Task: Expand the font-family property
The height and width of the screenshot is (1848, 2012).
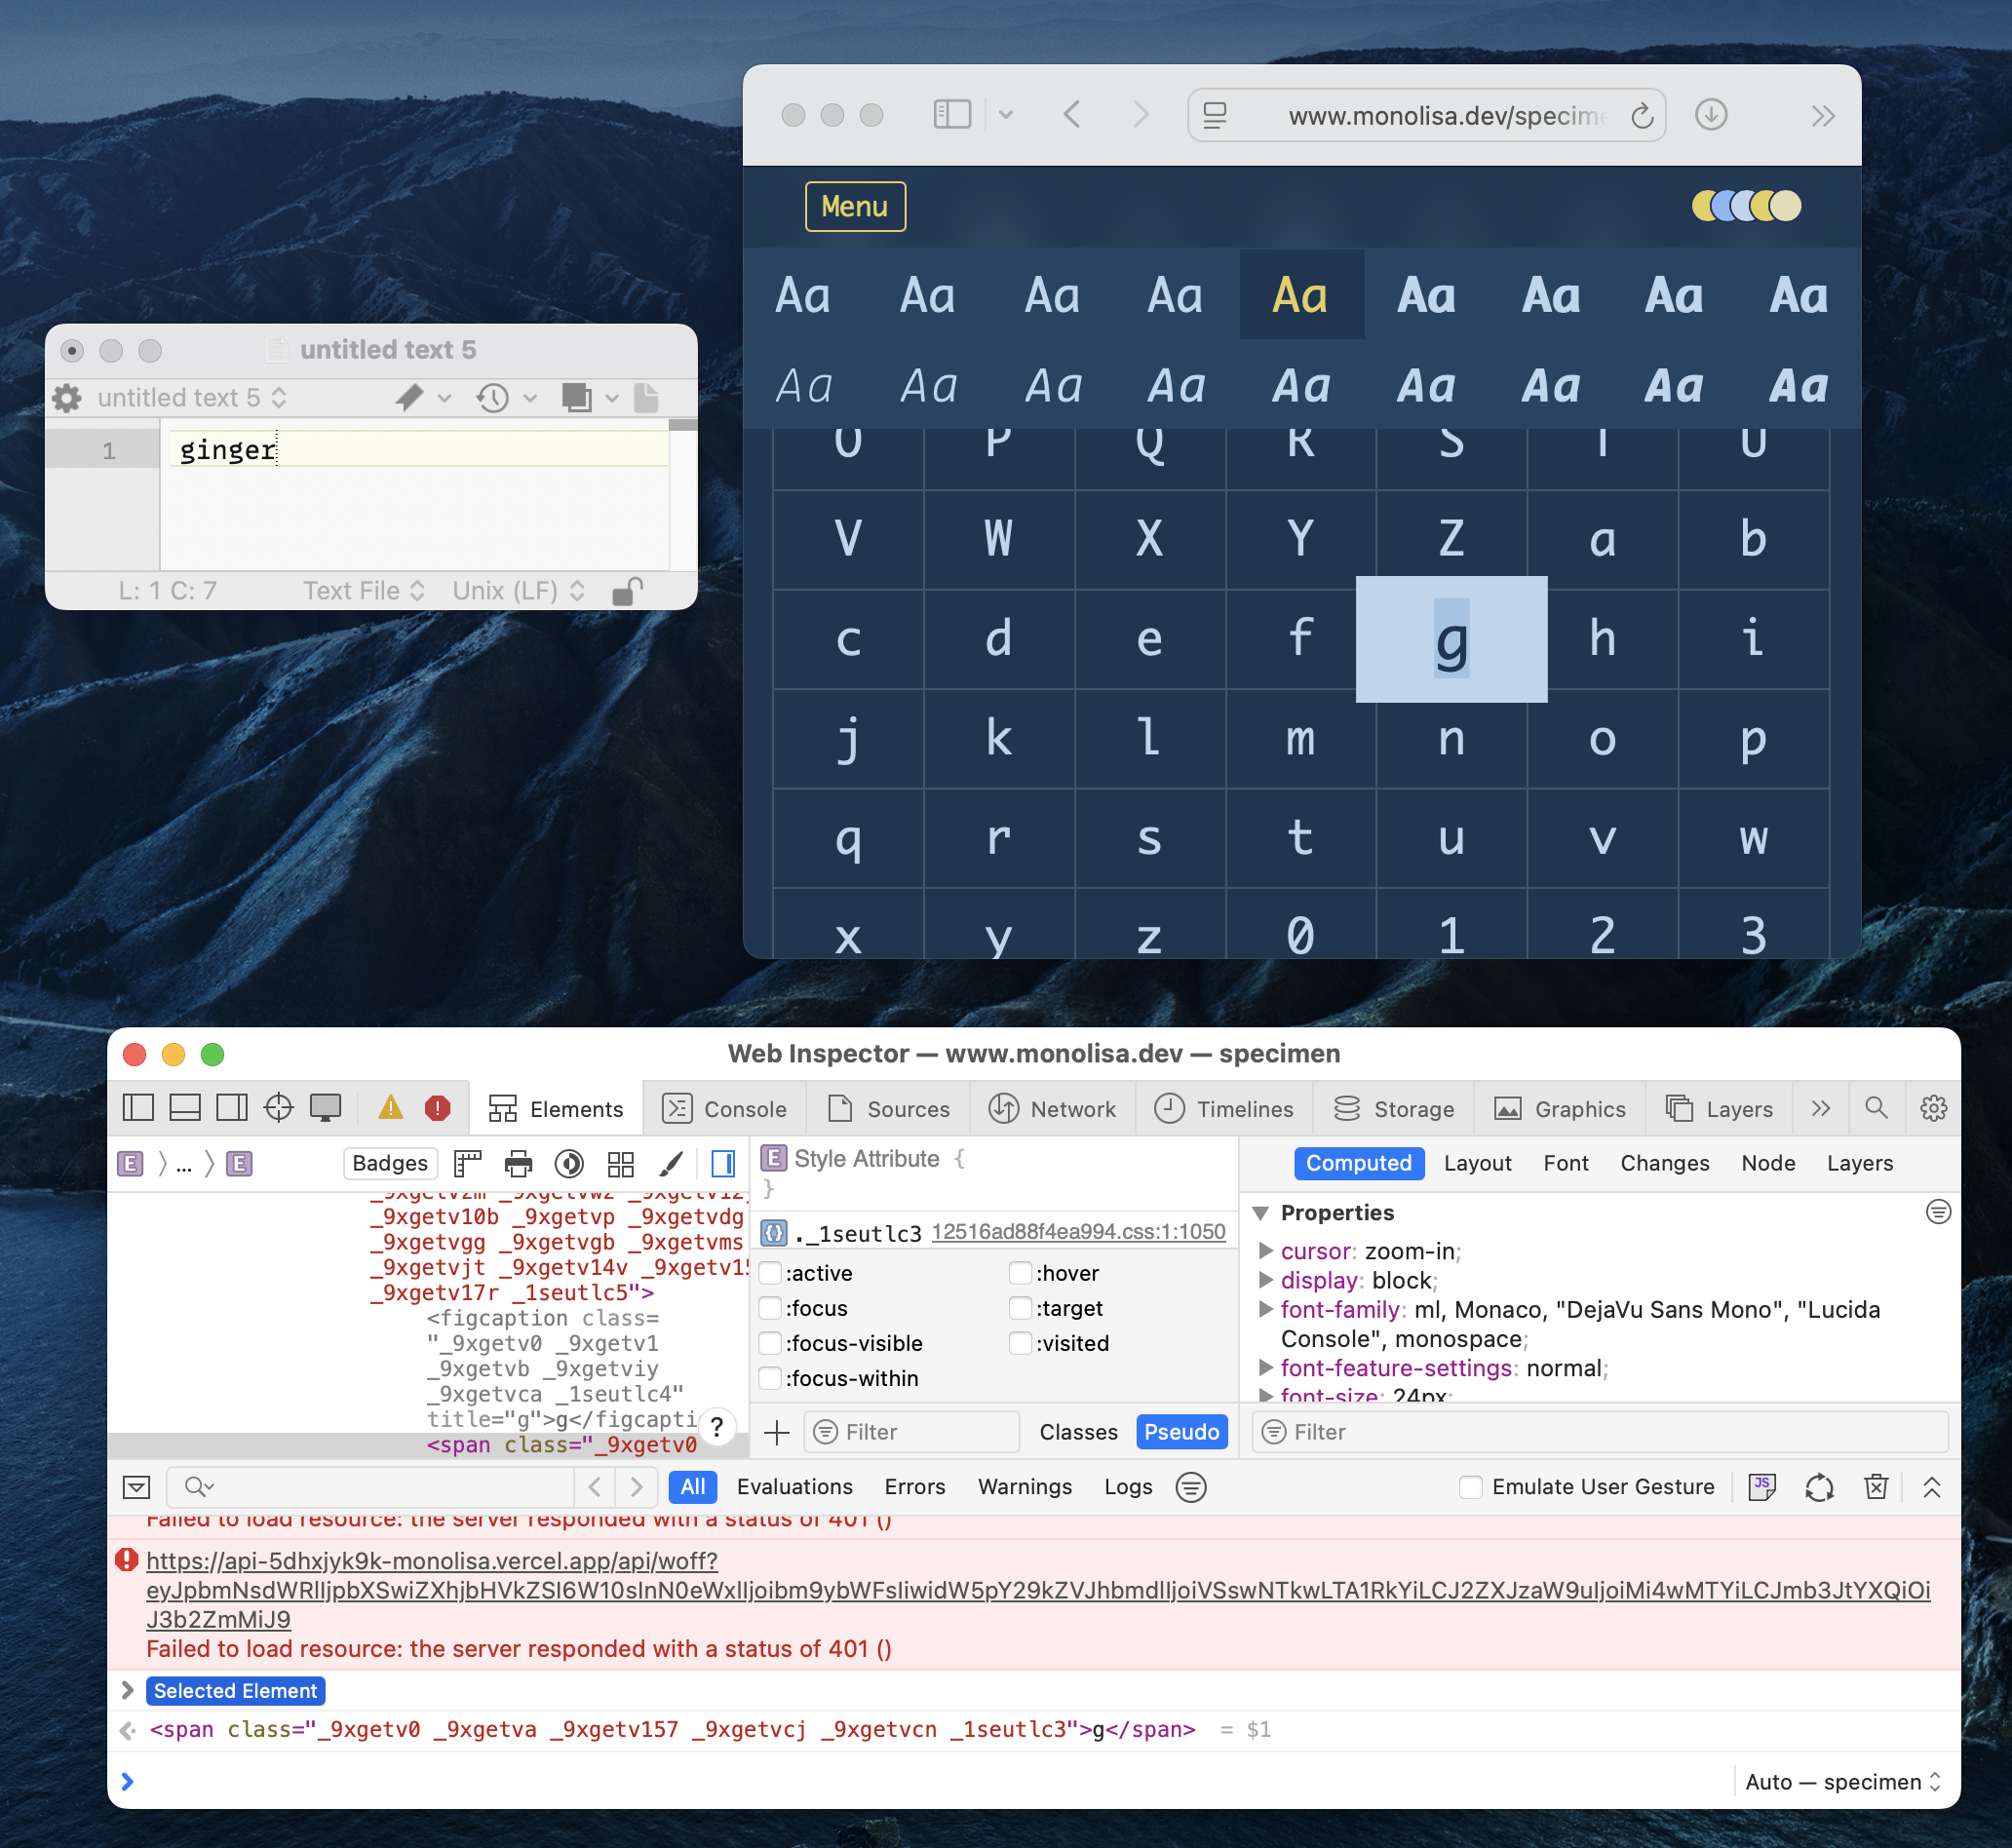Action: [x=1265, y=1308]
